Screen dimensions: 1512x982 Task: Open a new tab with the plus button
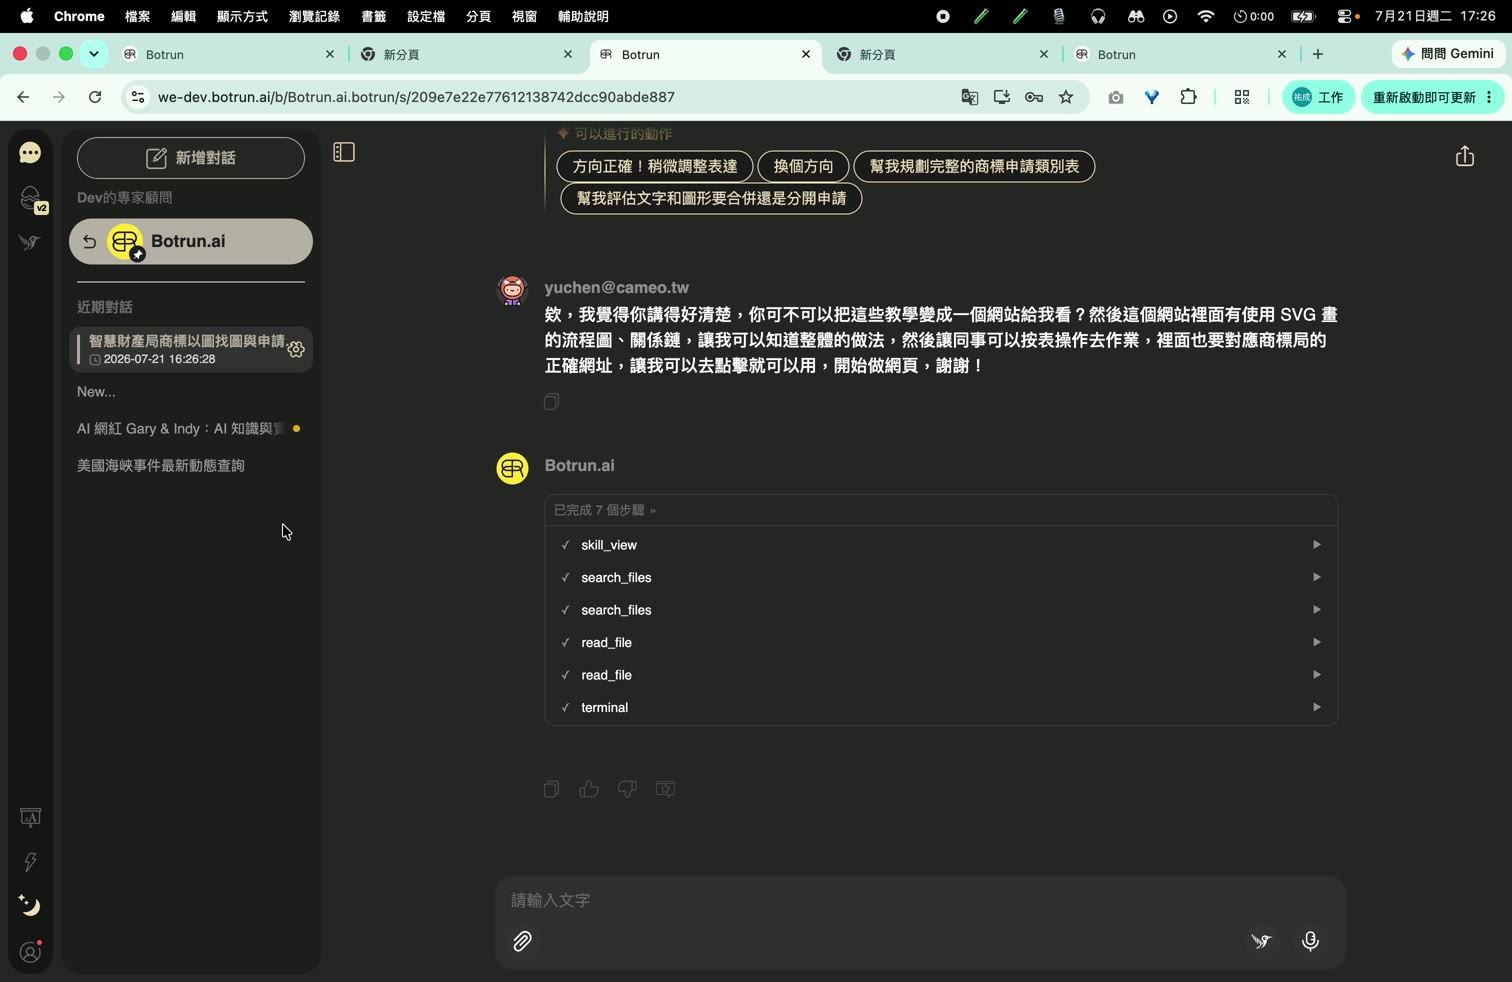[x=1318, y=54]
